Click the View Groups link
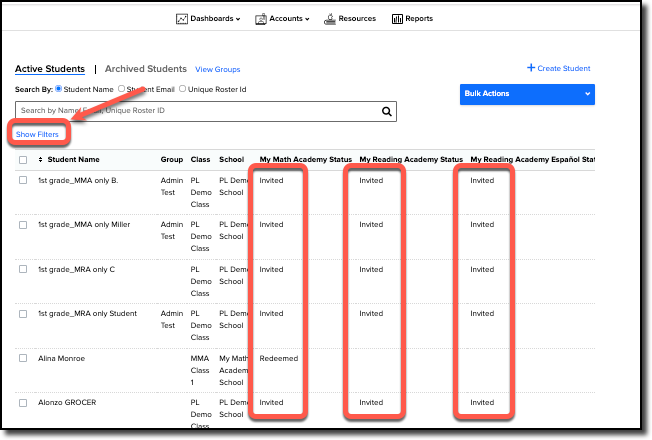This screenshot has height=440, width=652. (217, 69)
